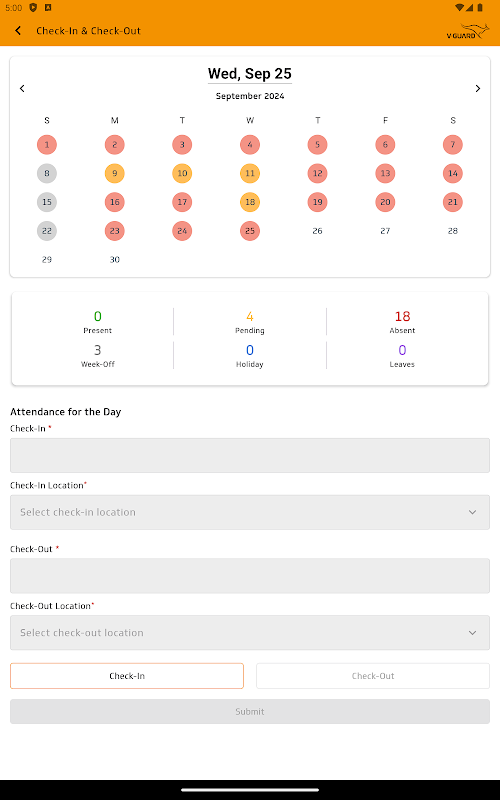The width and height of the screenshot is (500, 800).
Task: Tap the Wi-Fi status icon
Action: (459, 7)
